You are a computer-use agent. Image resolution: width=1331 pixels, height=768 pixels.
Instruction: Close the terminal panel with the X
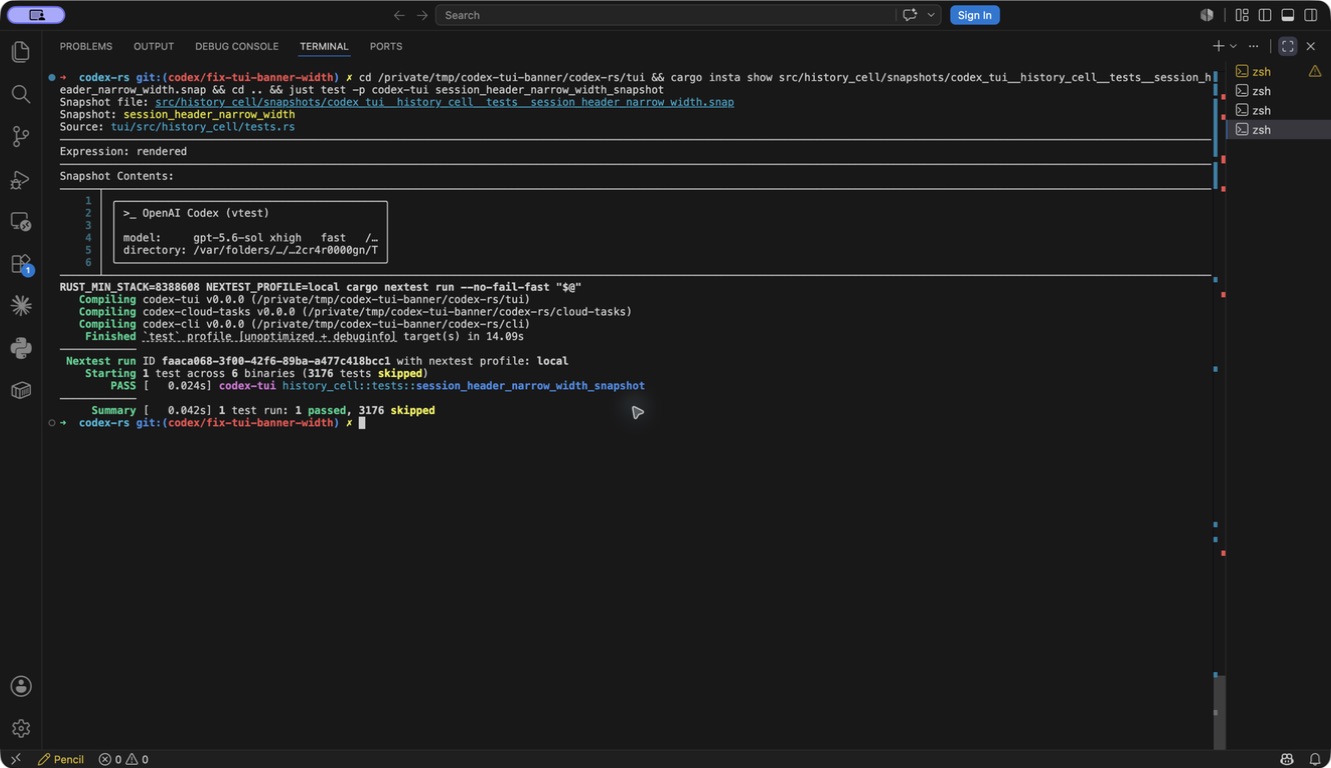pyautogui.click(x=1311, y=46)
